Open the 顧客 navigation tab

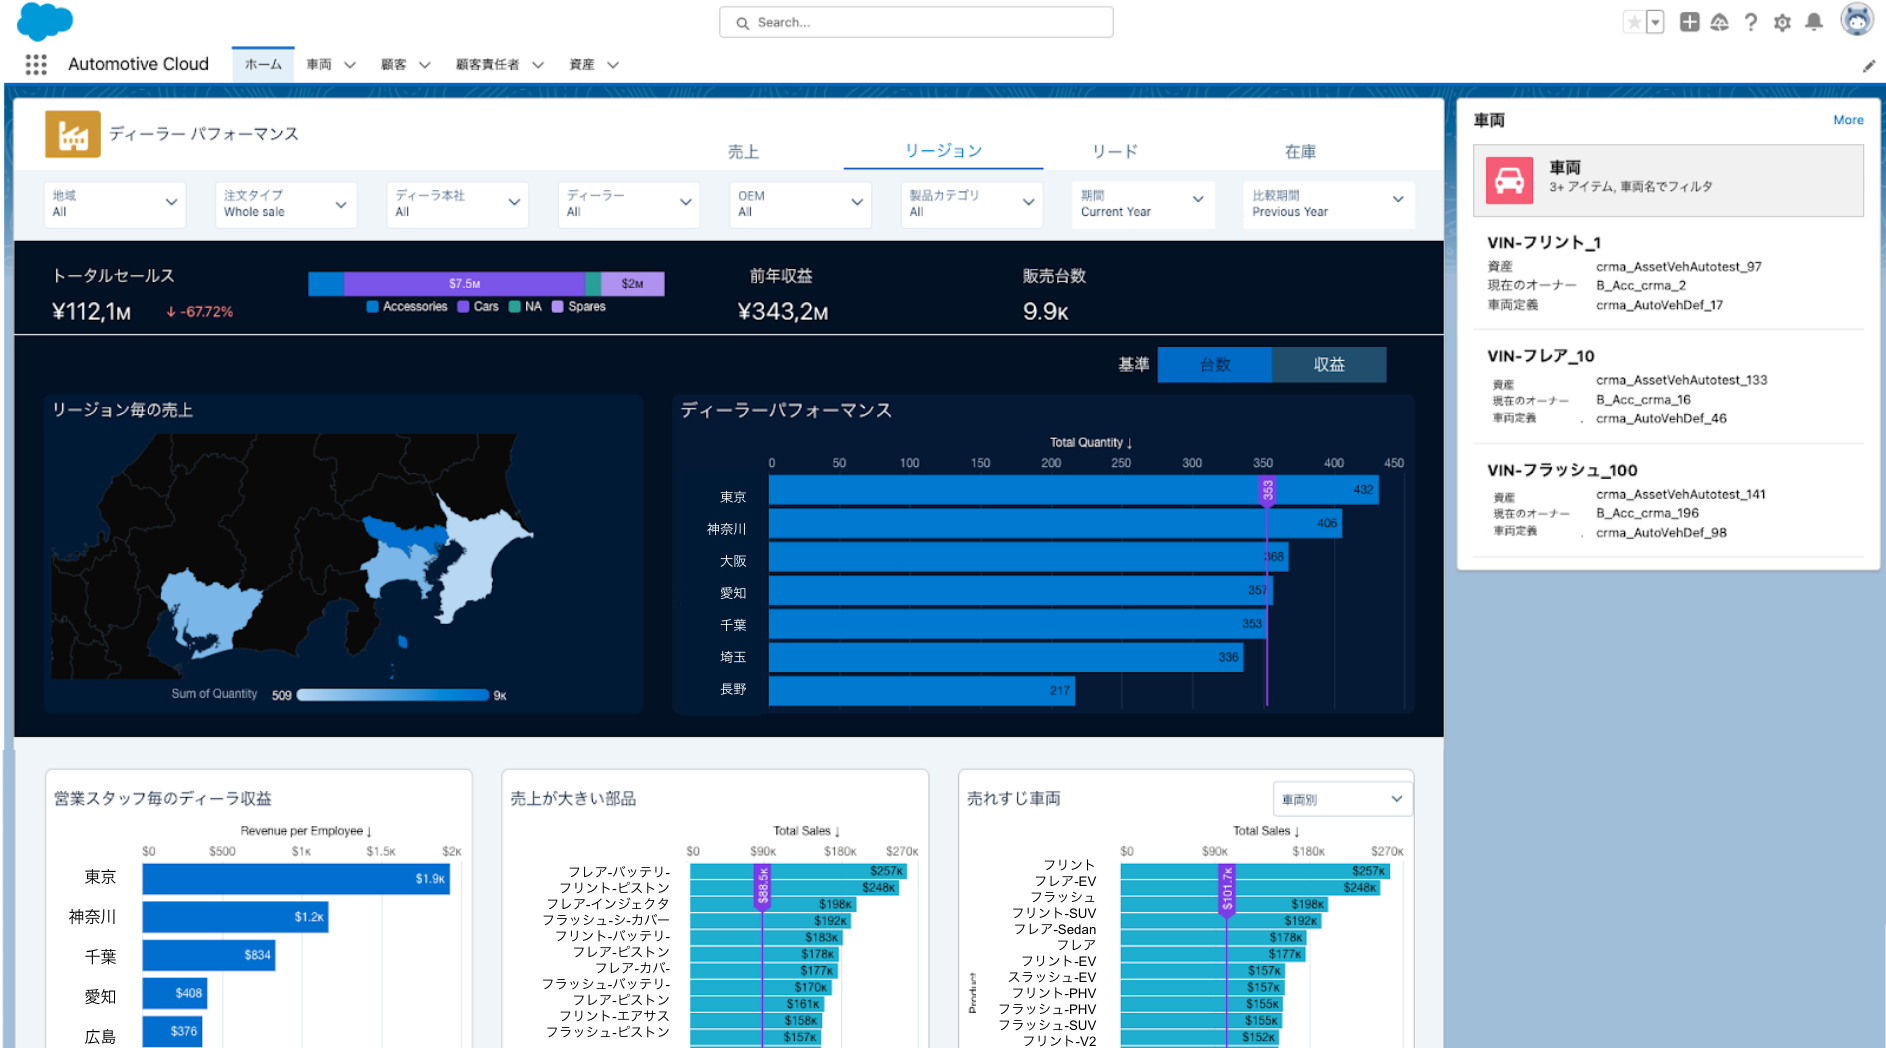click(x=394, y=64)
